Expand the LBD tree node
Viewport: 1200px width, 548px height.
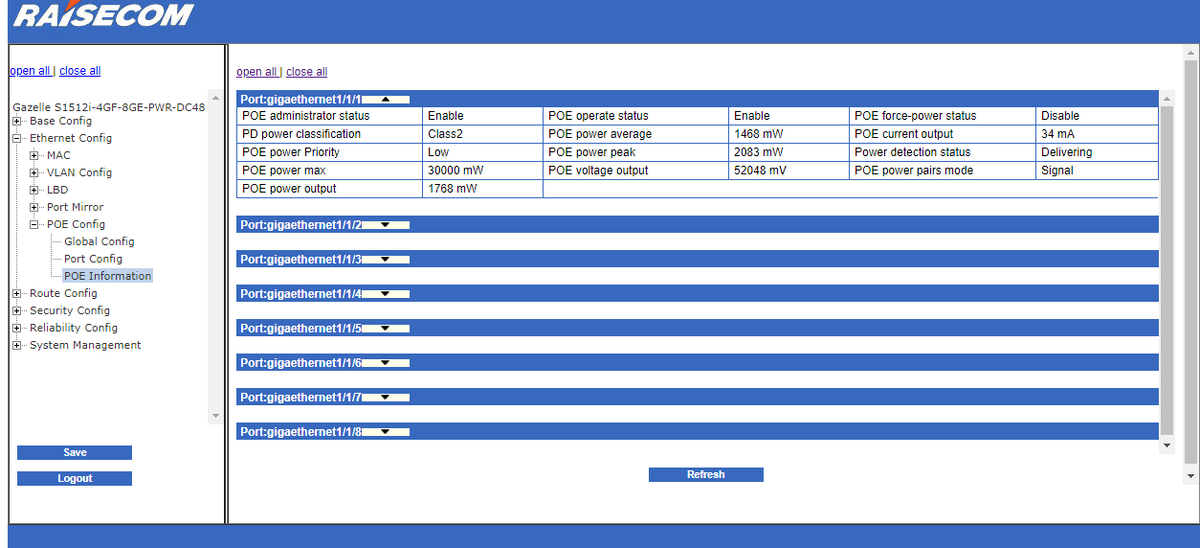point(35,190)
